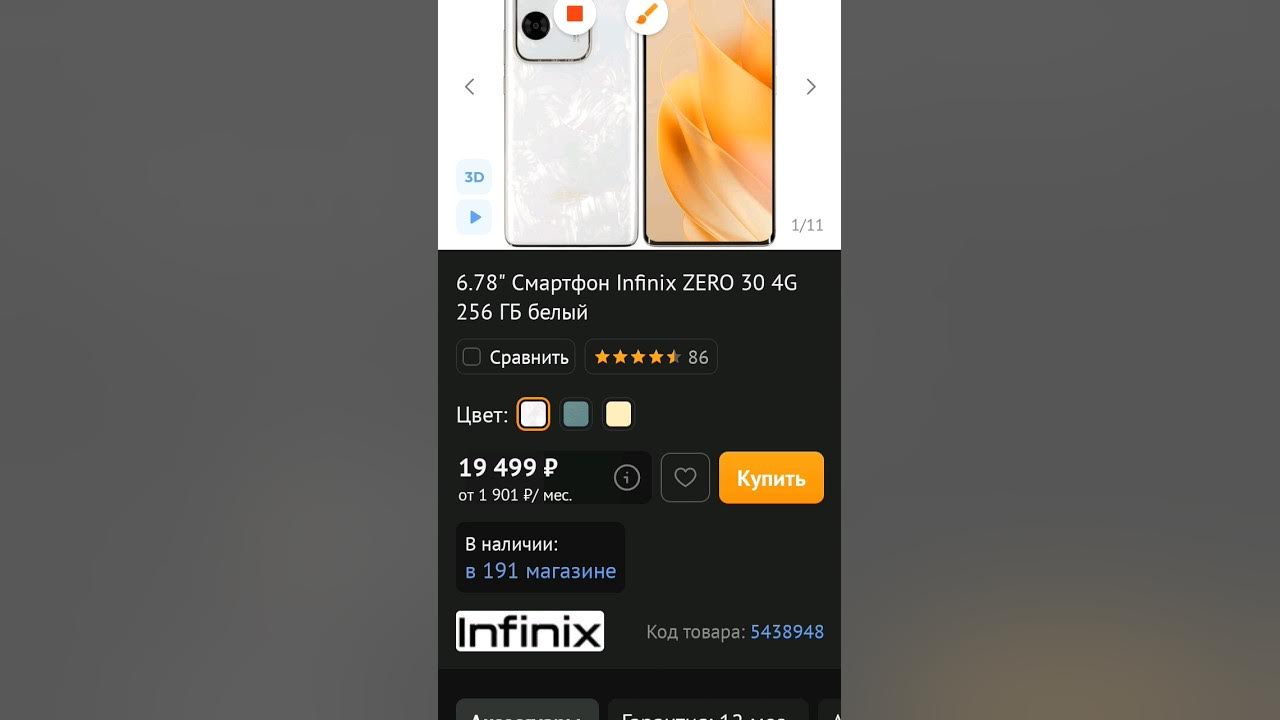Tap the phone product image
Screen dimensions: 1280x720
click(640, 123)
